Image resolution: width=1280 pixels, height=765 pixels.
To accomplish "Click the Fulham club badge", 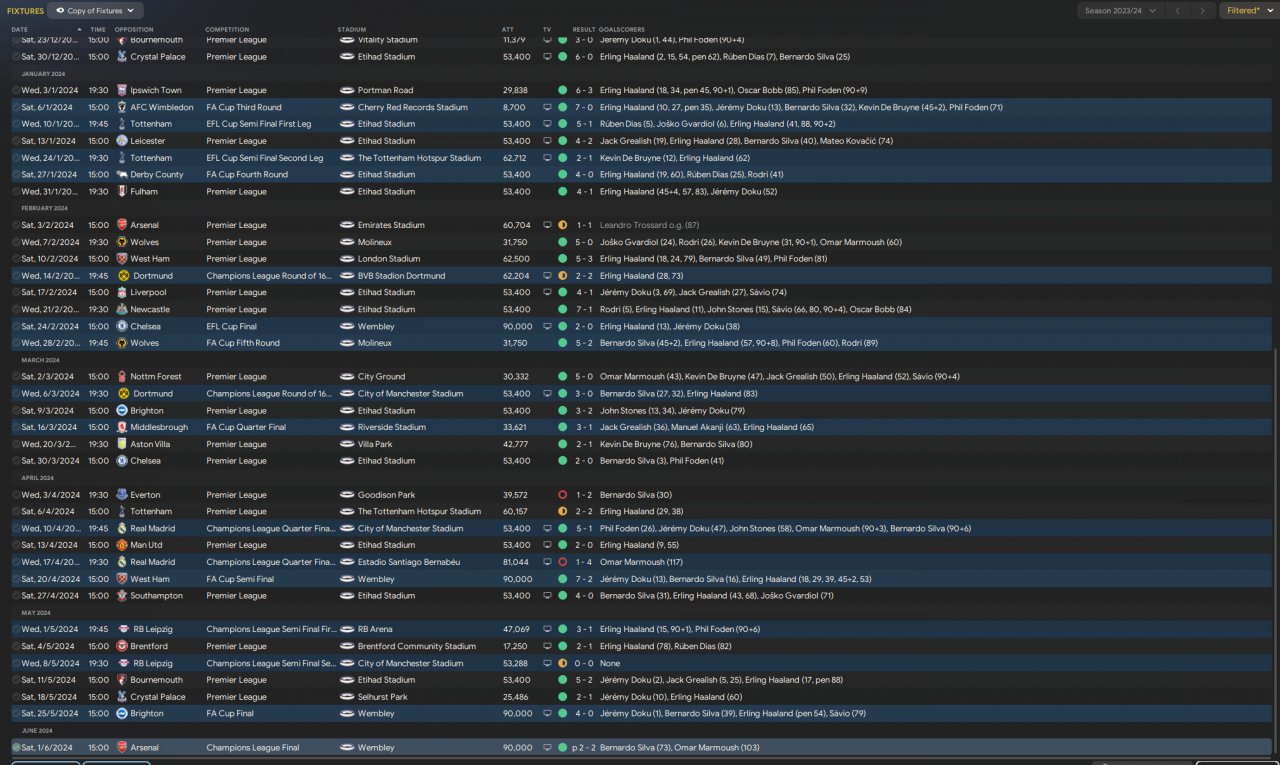I will [122, 191].
